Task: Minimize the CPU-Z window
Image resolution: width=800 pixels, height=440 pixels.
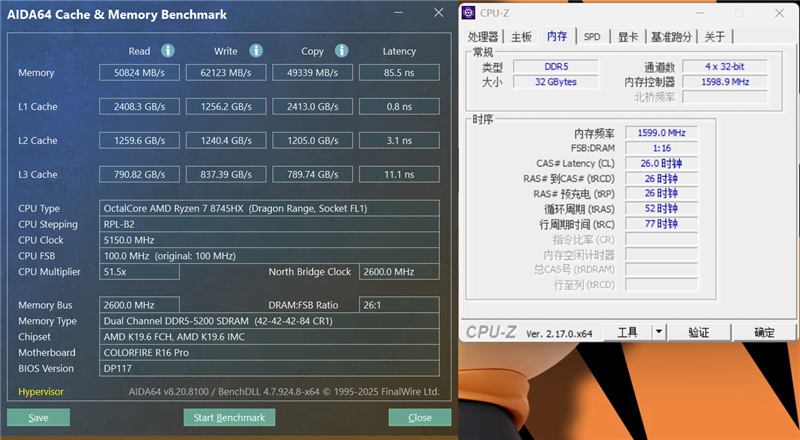Action: (x=700, y=13)
